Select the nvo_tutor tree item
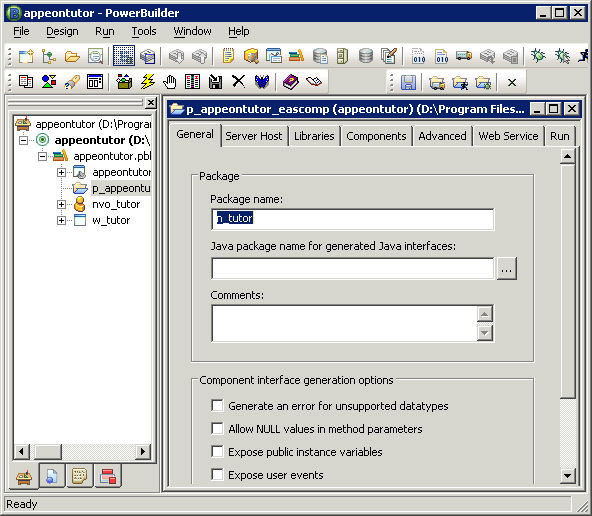Screen dimensions: 592x516 [116, 204]
